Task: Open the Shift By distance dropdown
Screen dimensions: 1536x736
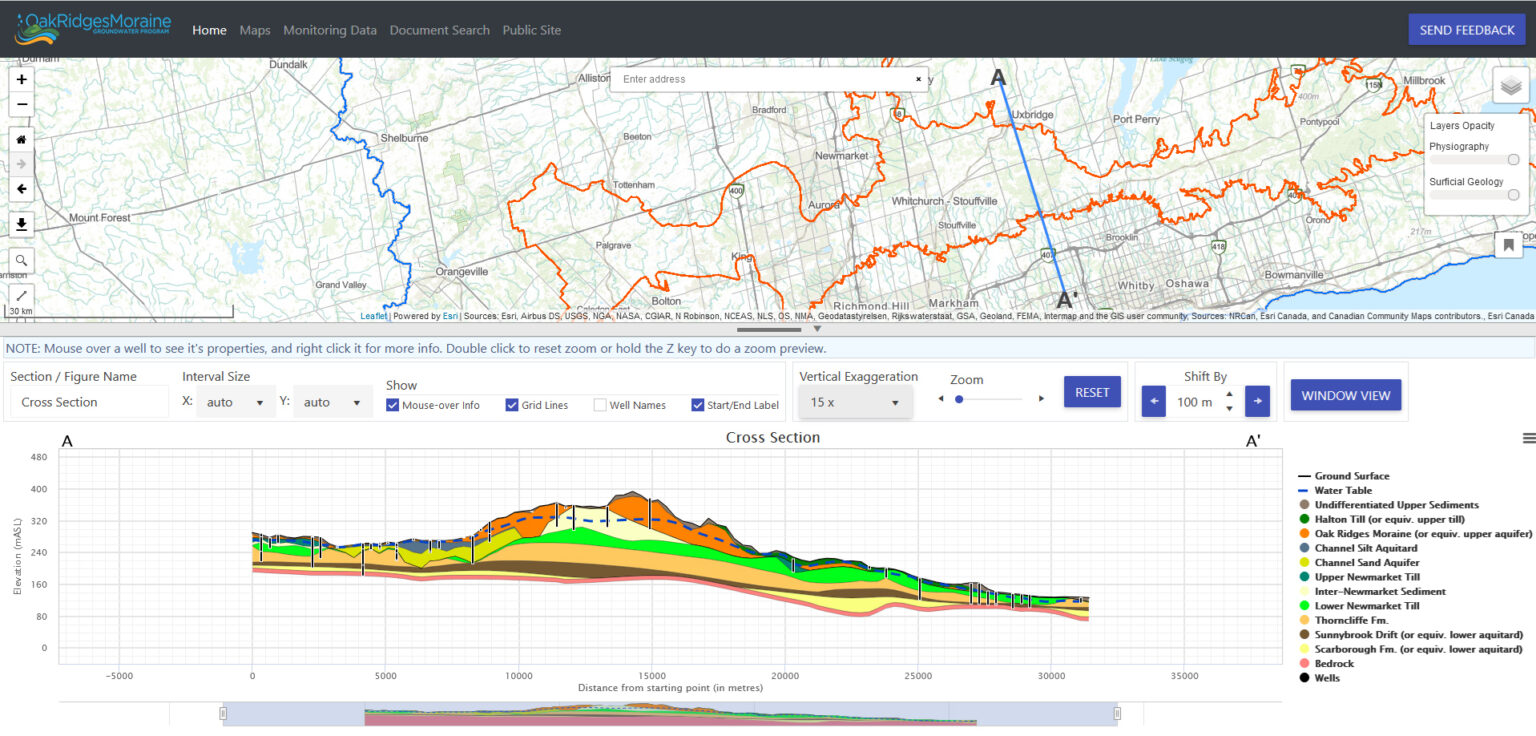Action: (1207, 401)
